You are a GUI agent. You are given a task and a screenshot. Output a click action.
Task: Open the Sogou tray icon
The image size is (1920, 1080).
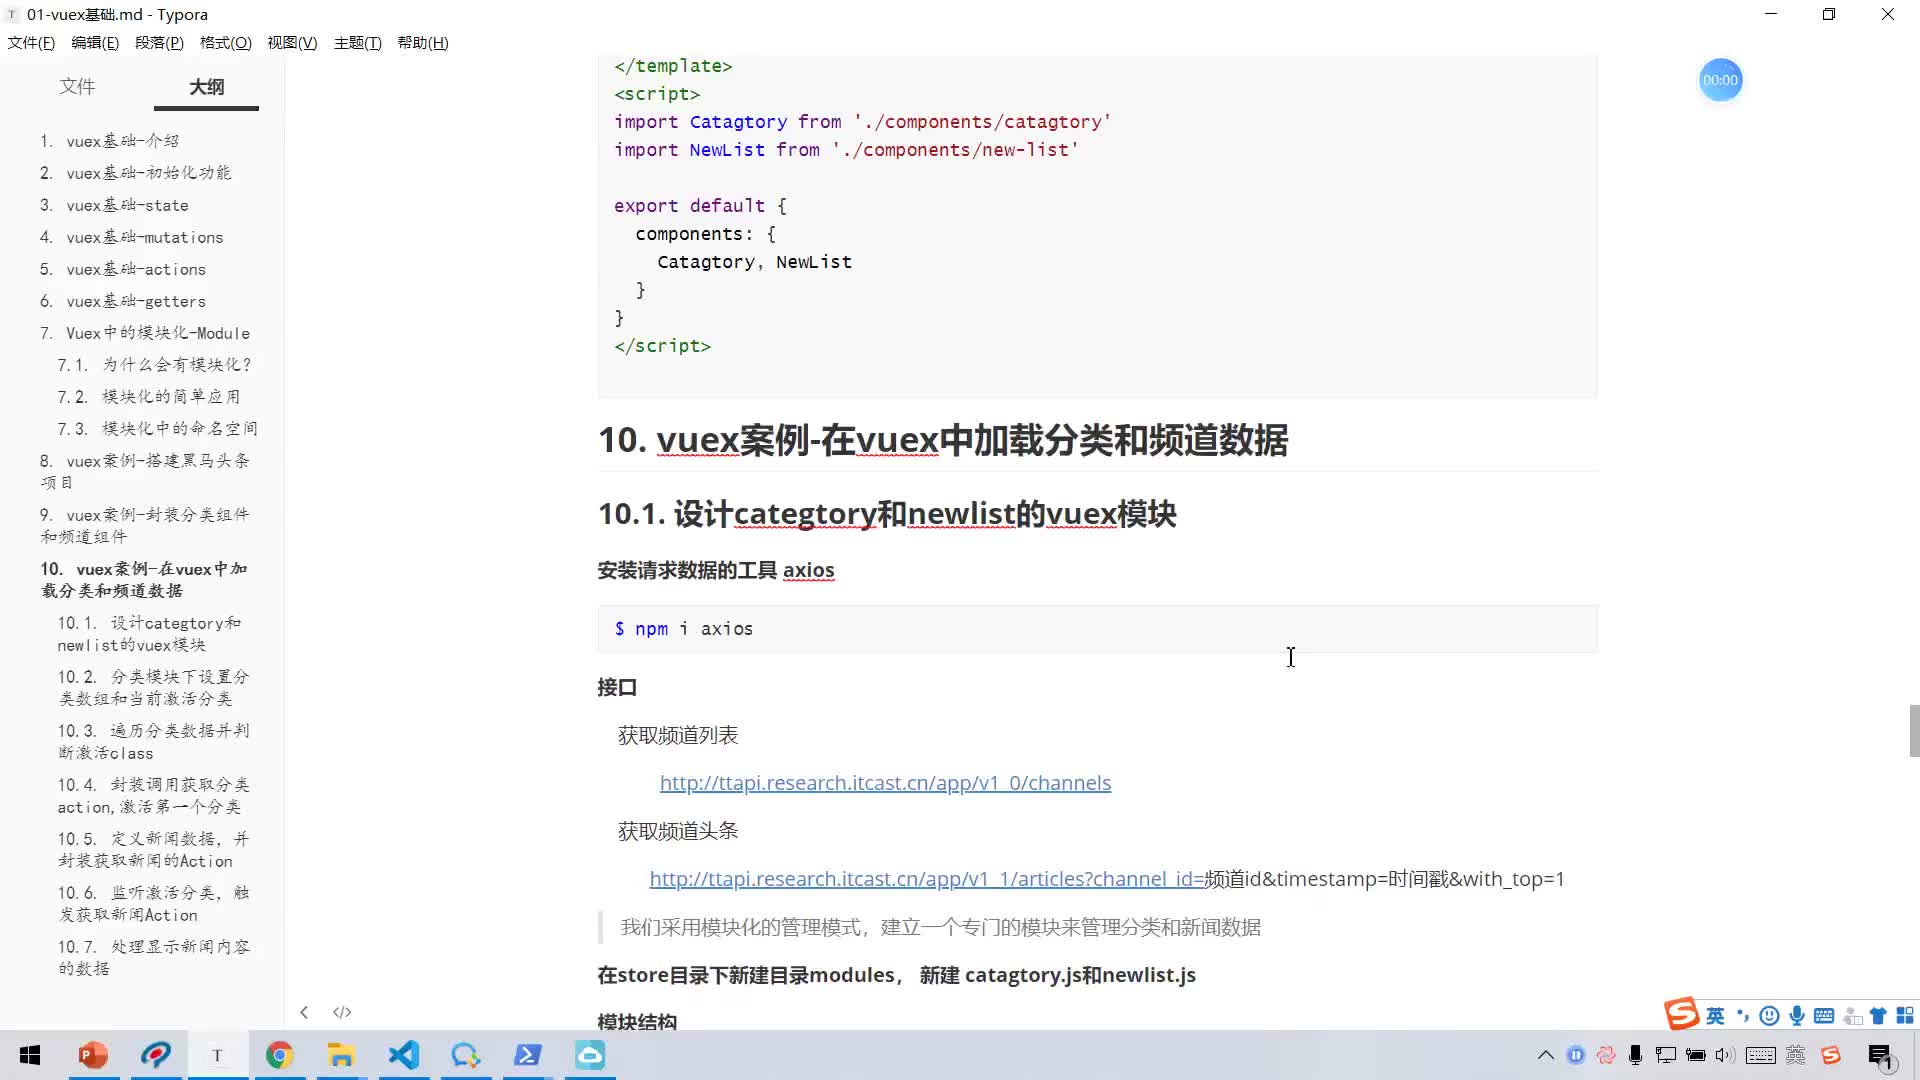1831,1055
